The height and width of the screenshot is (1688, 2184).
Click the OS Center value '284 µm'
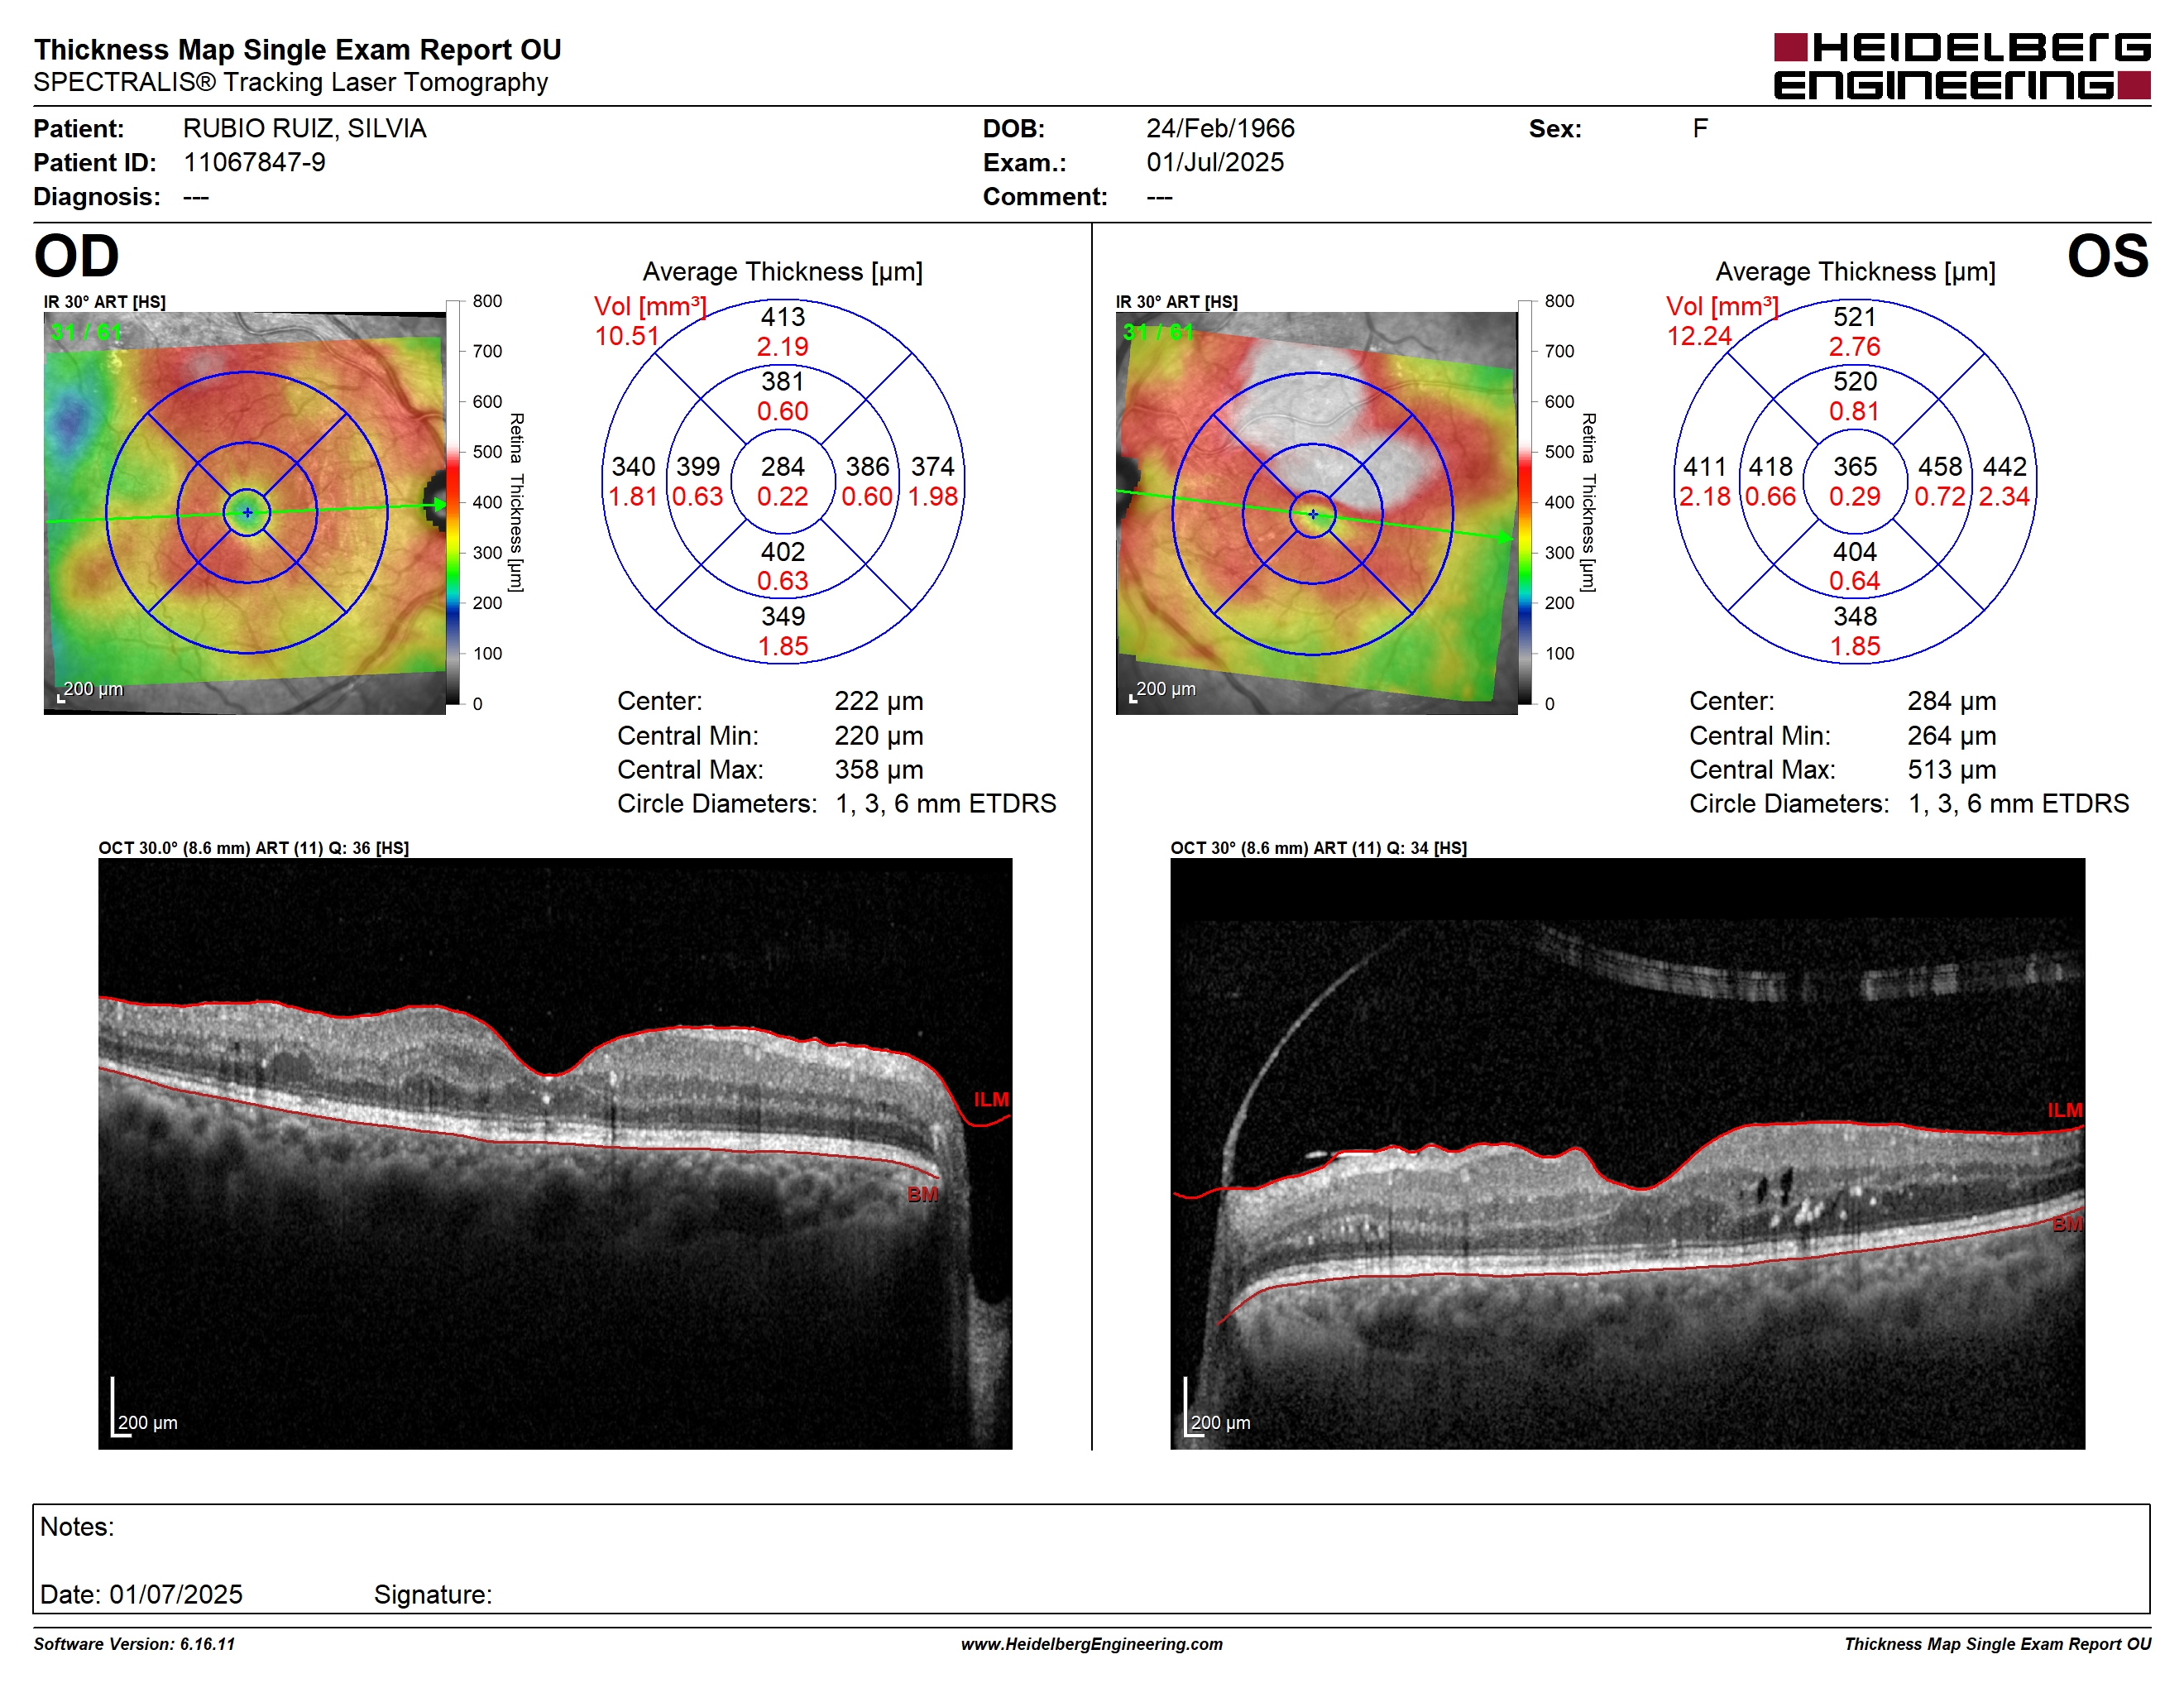[x=1952, y=701]
